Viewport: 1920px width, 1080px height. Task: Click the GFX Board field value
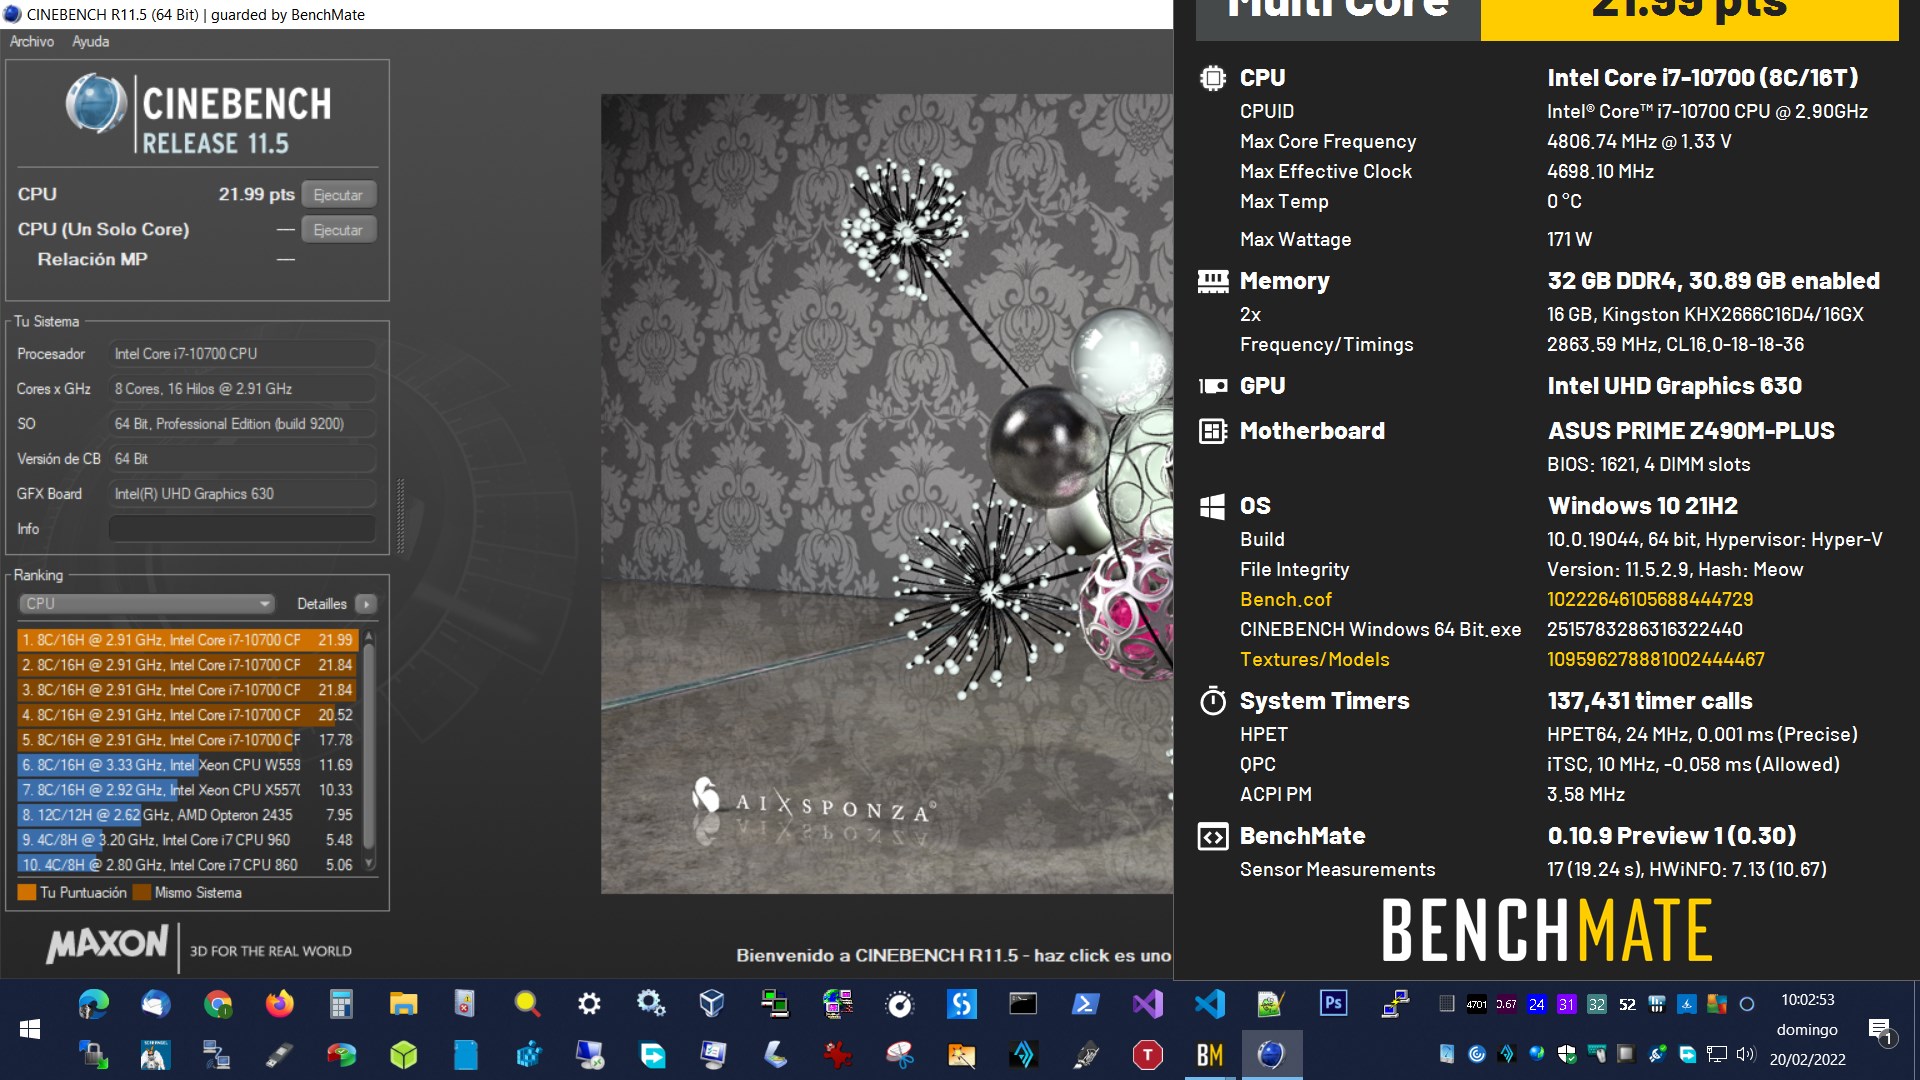[x=242, y=494]
